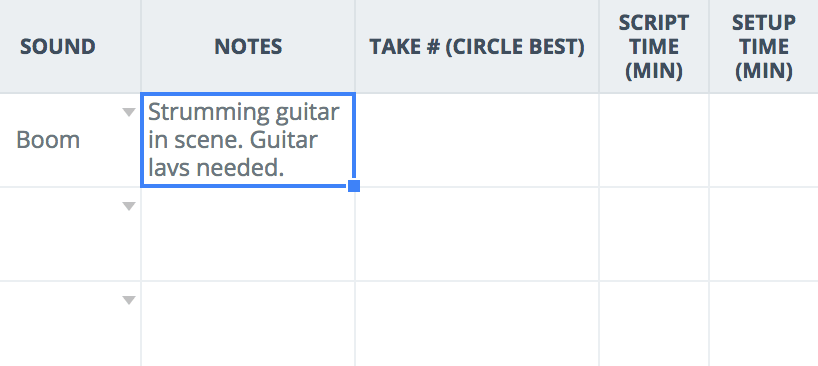Expand third row Sound dropdown arrow
This screenshot has height=366, width=818.
click(129, 300)
